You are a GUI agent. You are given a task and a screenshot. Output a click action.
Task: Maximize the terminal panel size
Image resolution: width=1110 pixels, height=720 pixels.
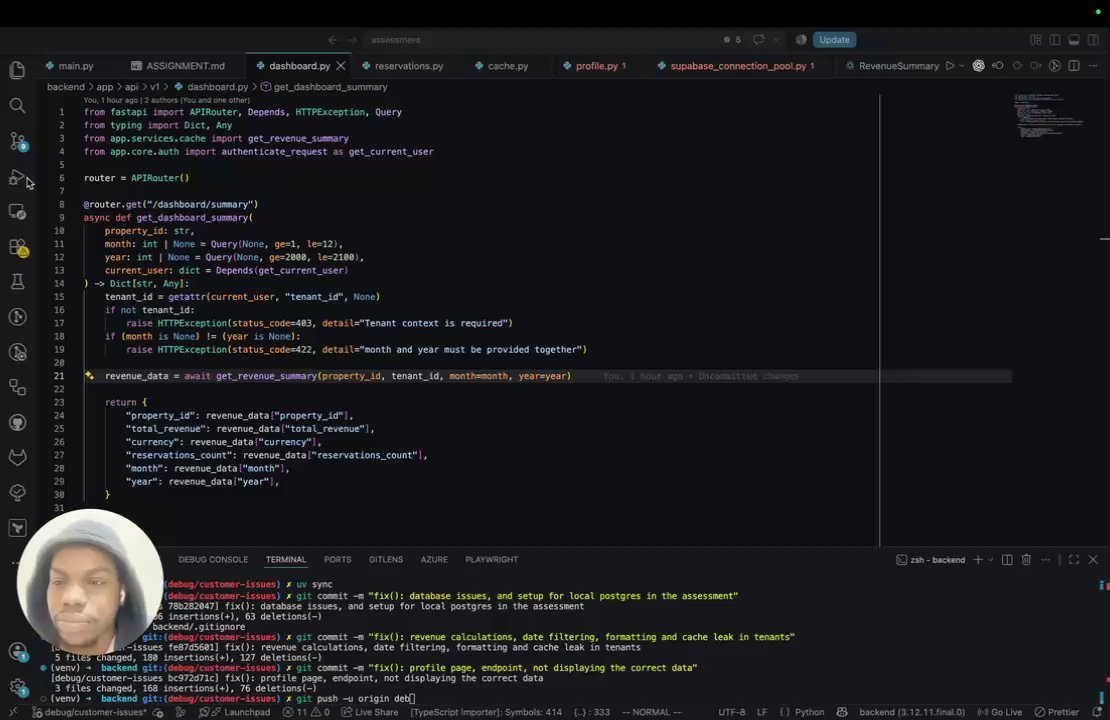coord(1074,559)
